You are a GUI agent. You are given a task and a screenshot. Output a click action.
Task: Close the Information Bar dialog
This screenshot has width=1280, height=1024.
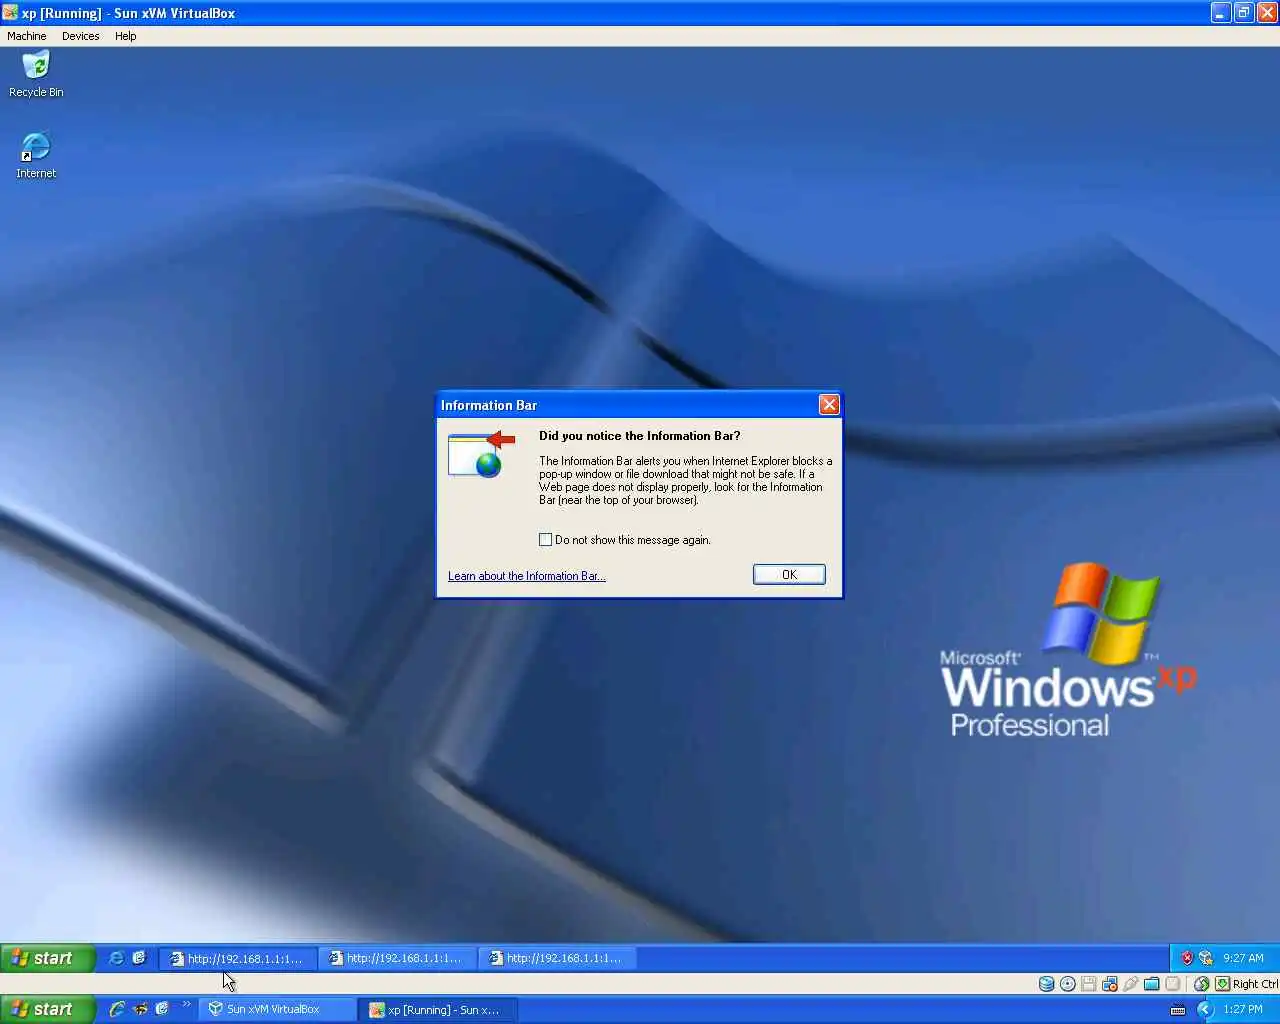(x=829, y=404)
